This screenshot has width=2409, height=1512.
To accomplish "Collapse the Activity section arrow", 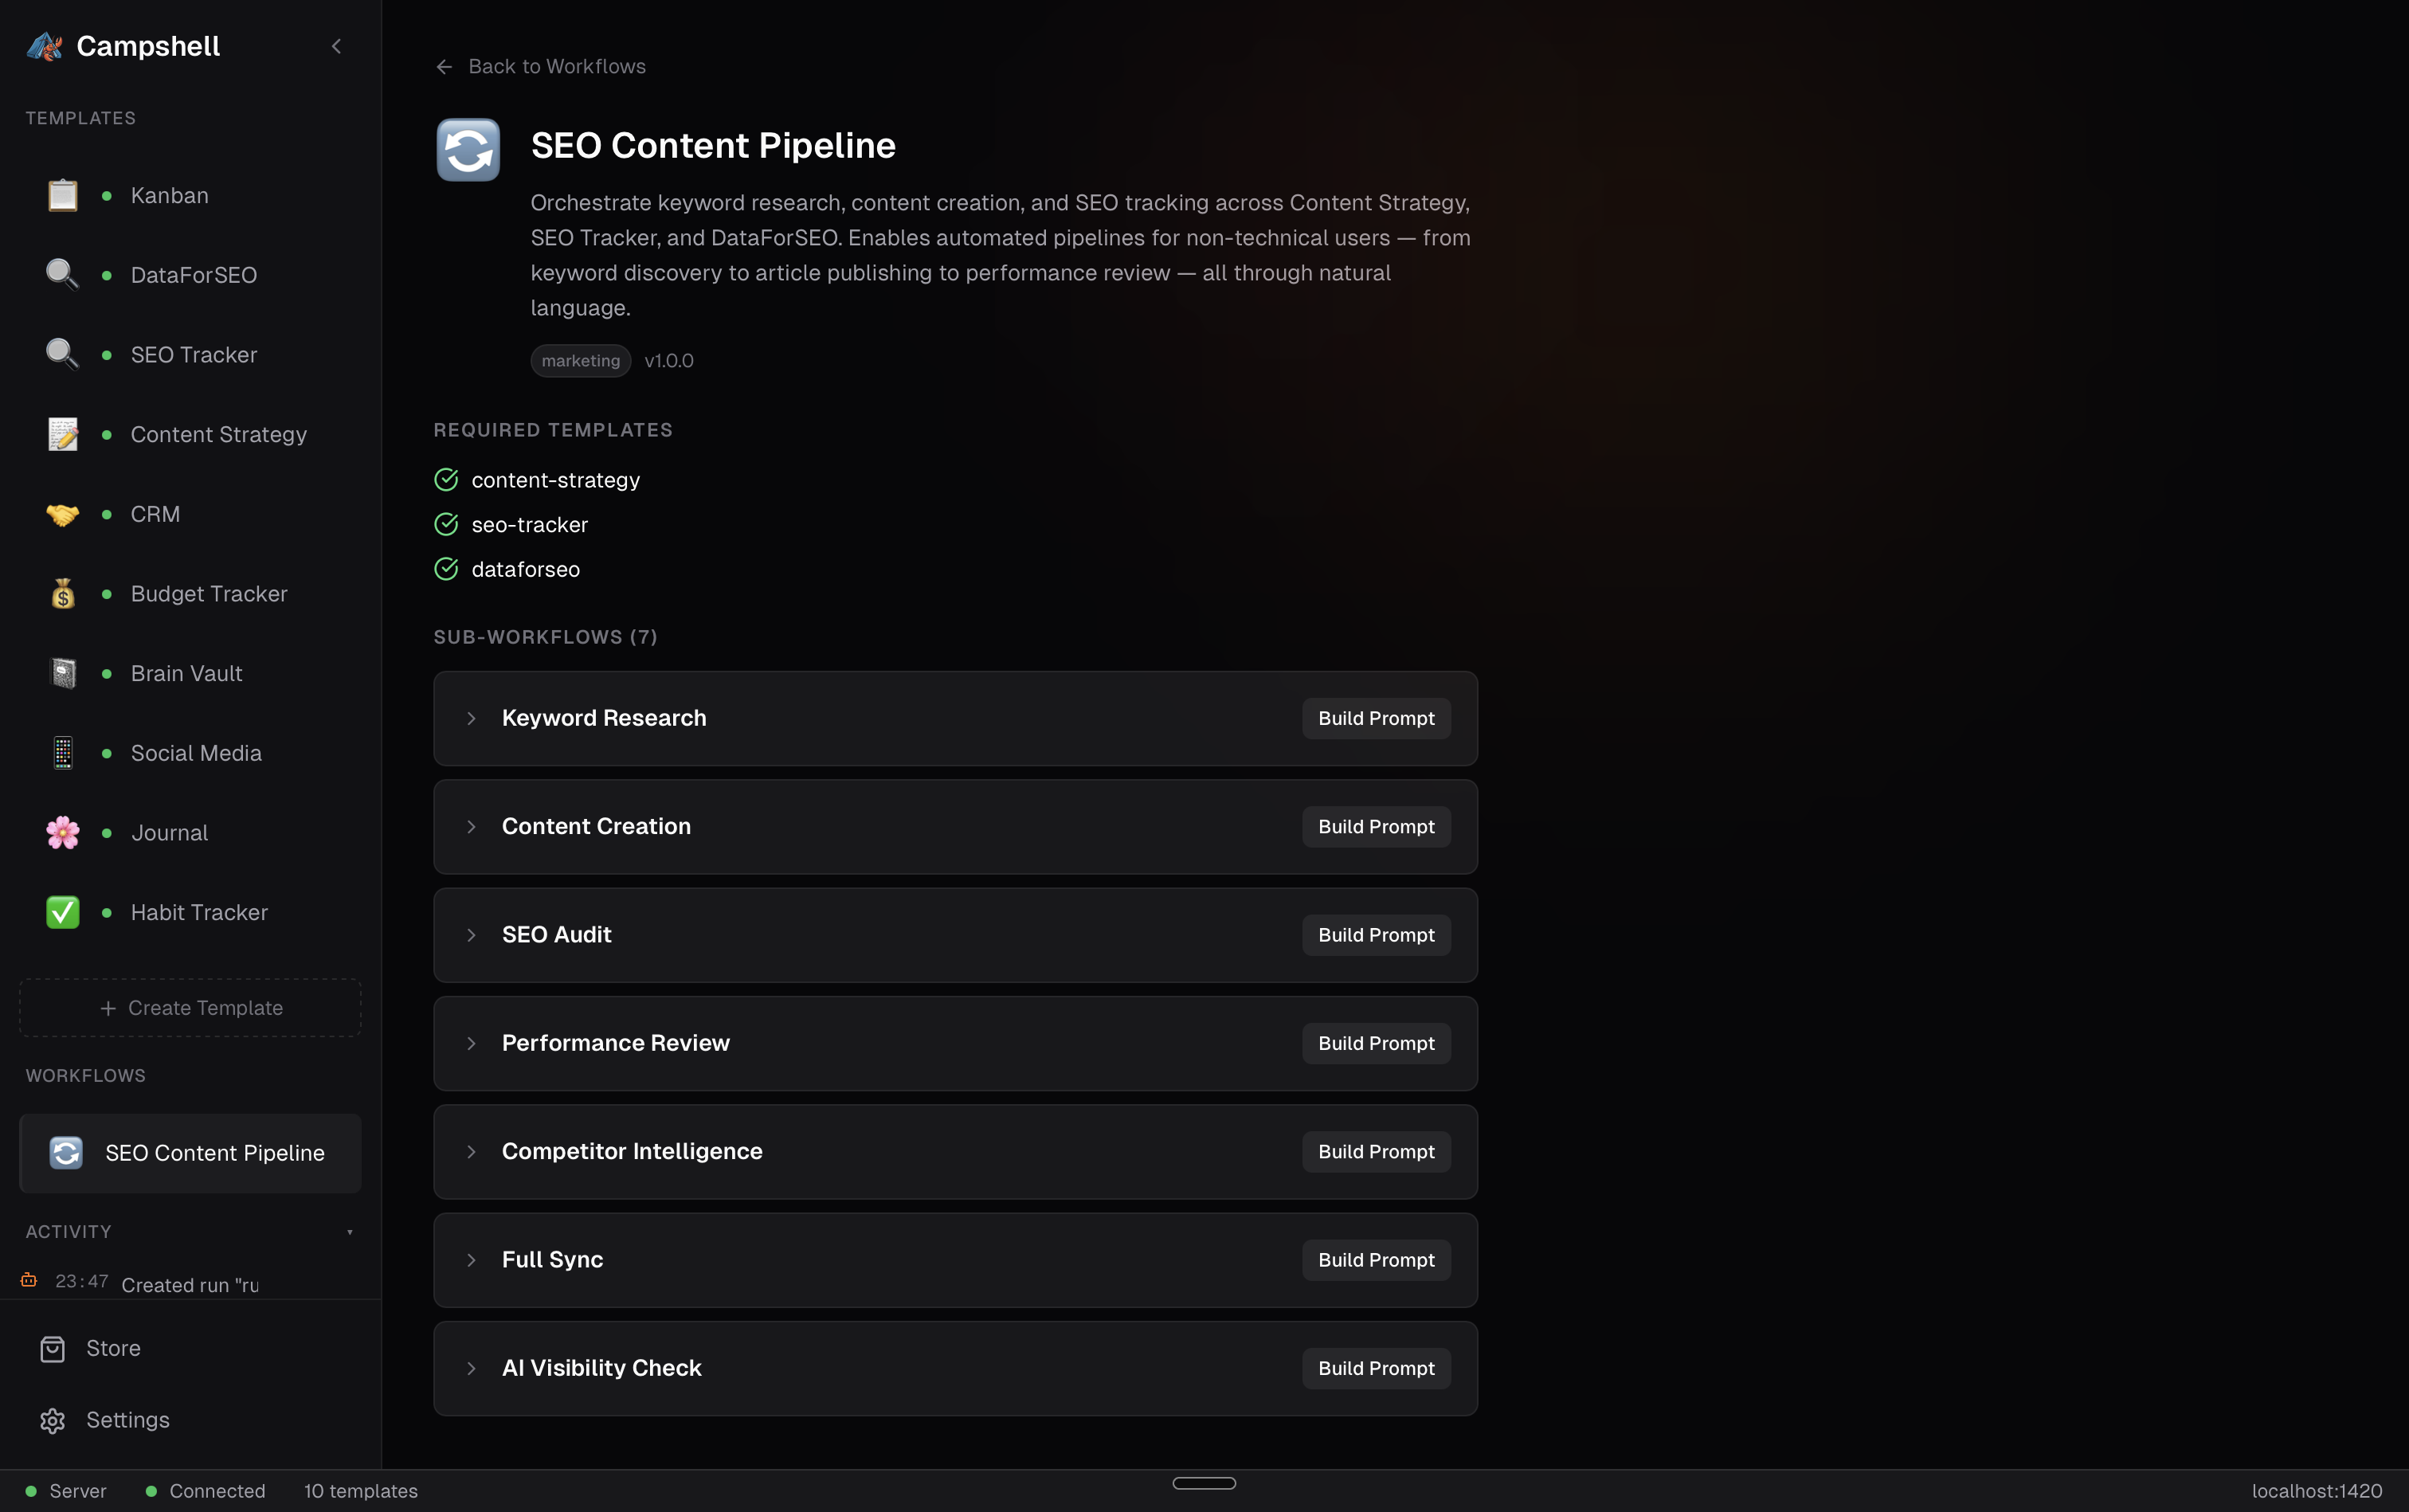I will click(x=350, y=1232).
